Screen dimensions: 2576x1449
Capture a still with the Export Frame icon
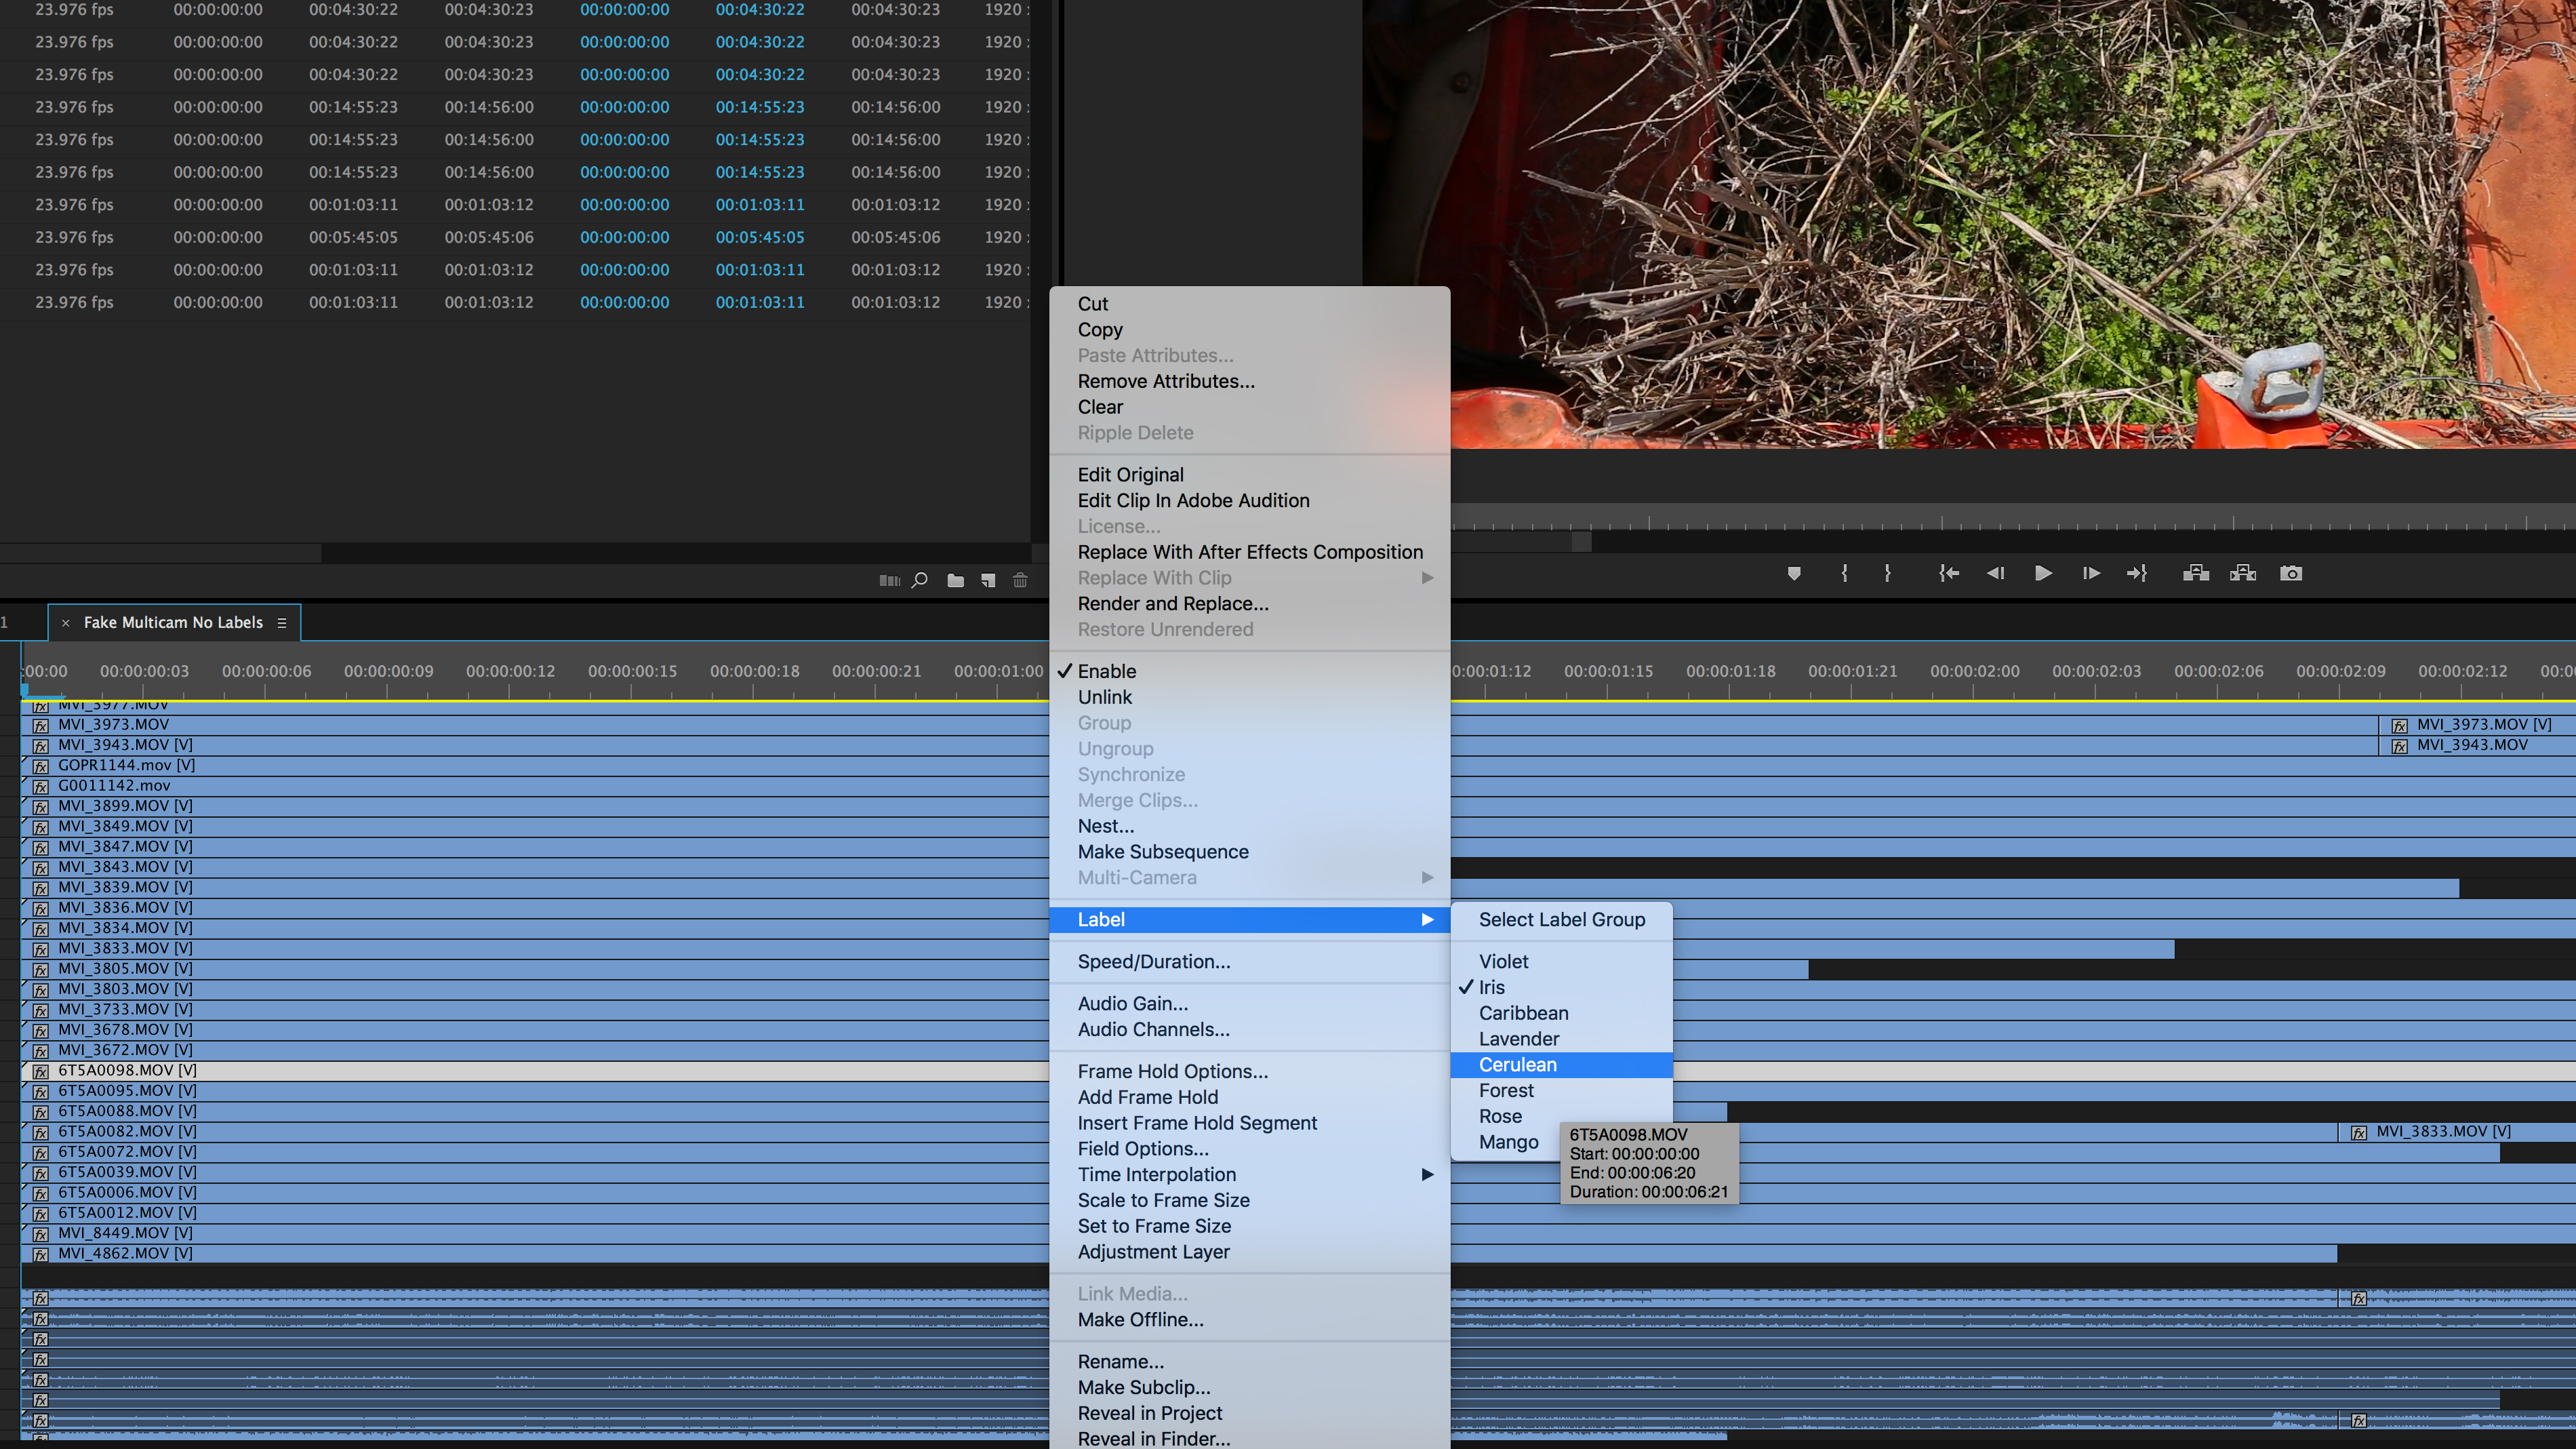2291,573
